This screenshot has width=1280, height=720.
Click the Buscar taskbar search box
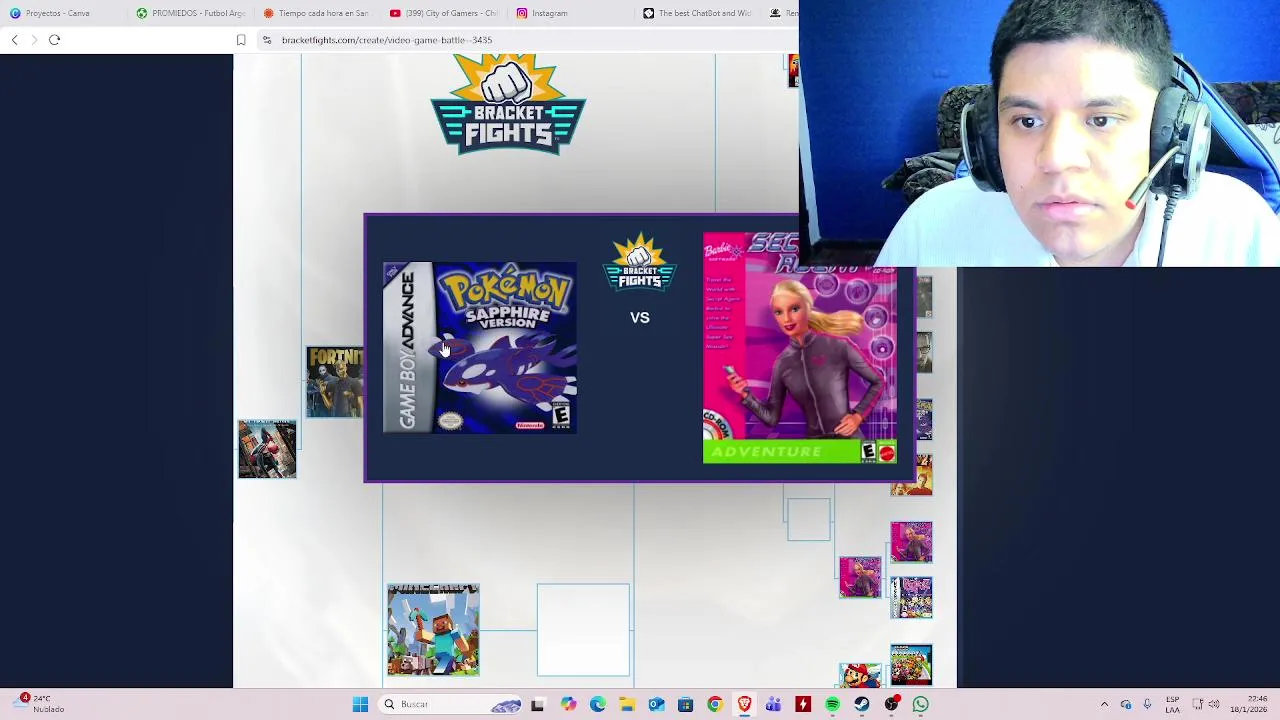coord(450,704)
